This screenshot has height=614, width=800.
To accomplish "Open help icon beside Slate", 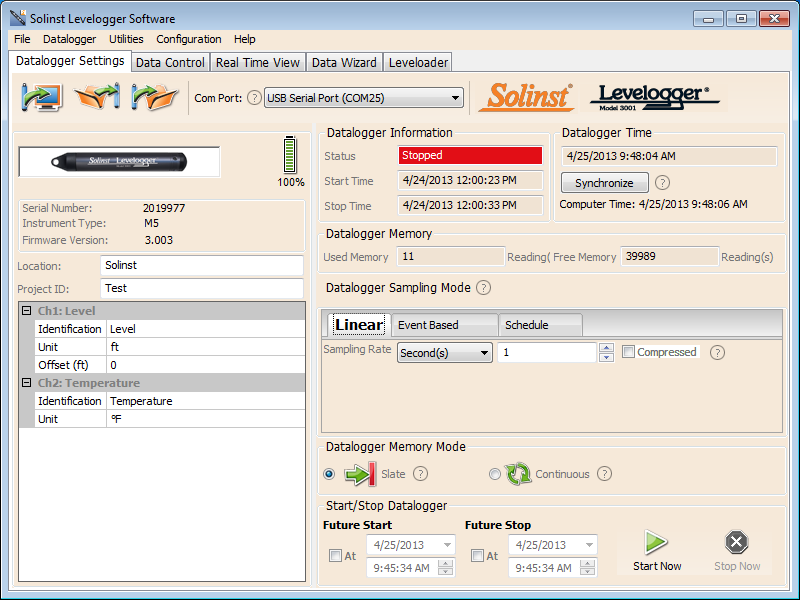I will pyautogui.click(x=420, y=474).
